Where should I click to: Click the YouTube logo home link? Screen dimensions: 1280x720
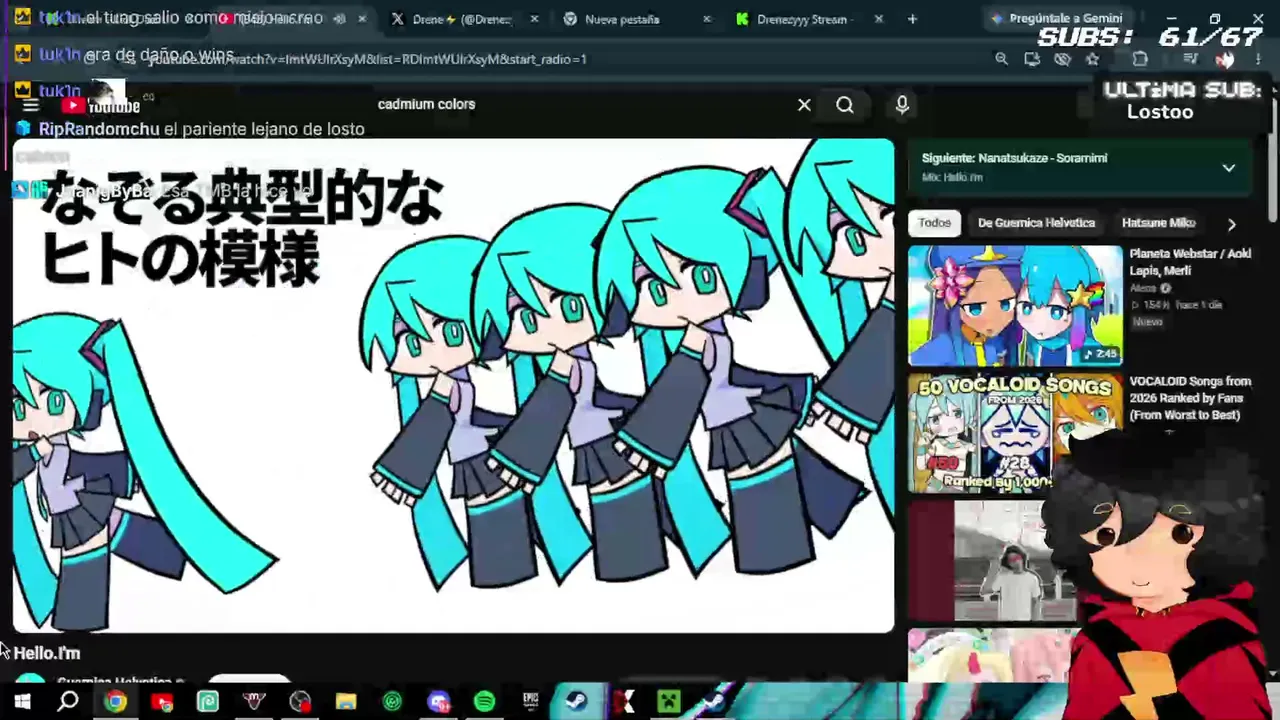[100, 105]
